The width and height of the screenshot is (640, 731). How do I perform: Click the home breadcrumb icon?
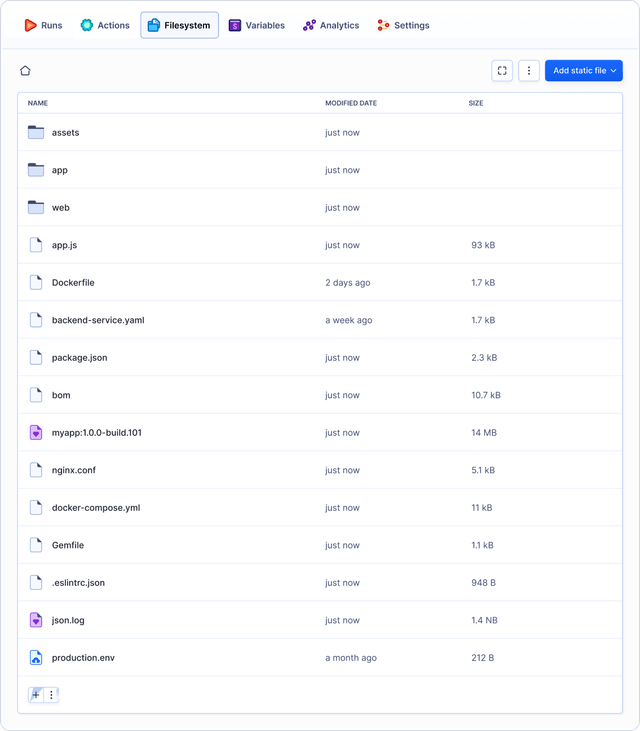(x=25, y=70)
